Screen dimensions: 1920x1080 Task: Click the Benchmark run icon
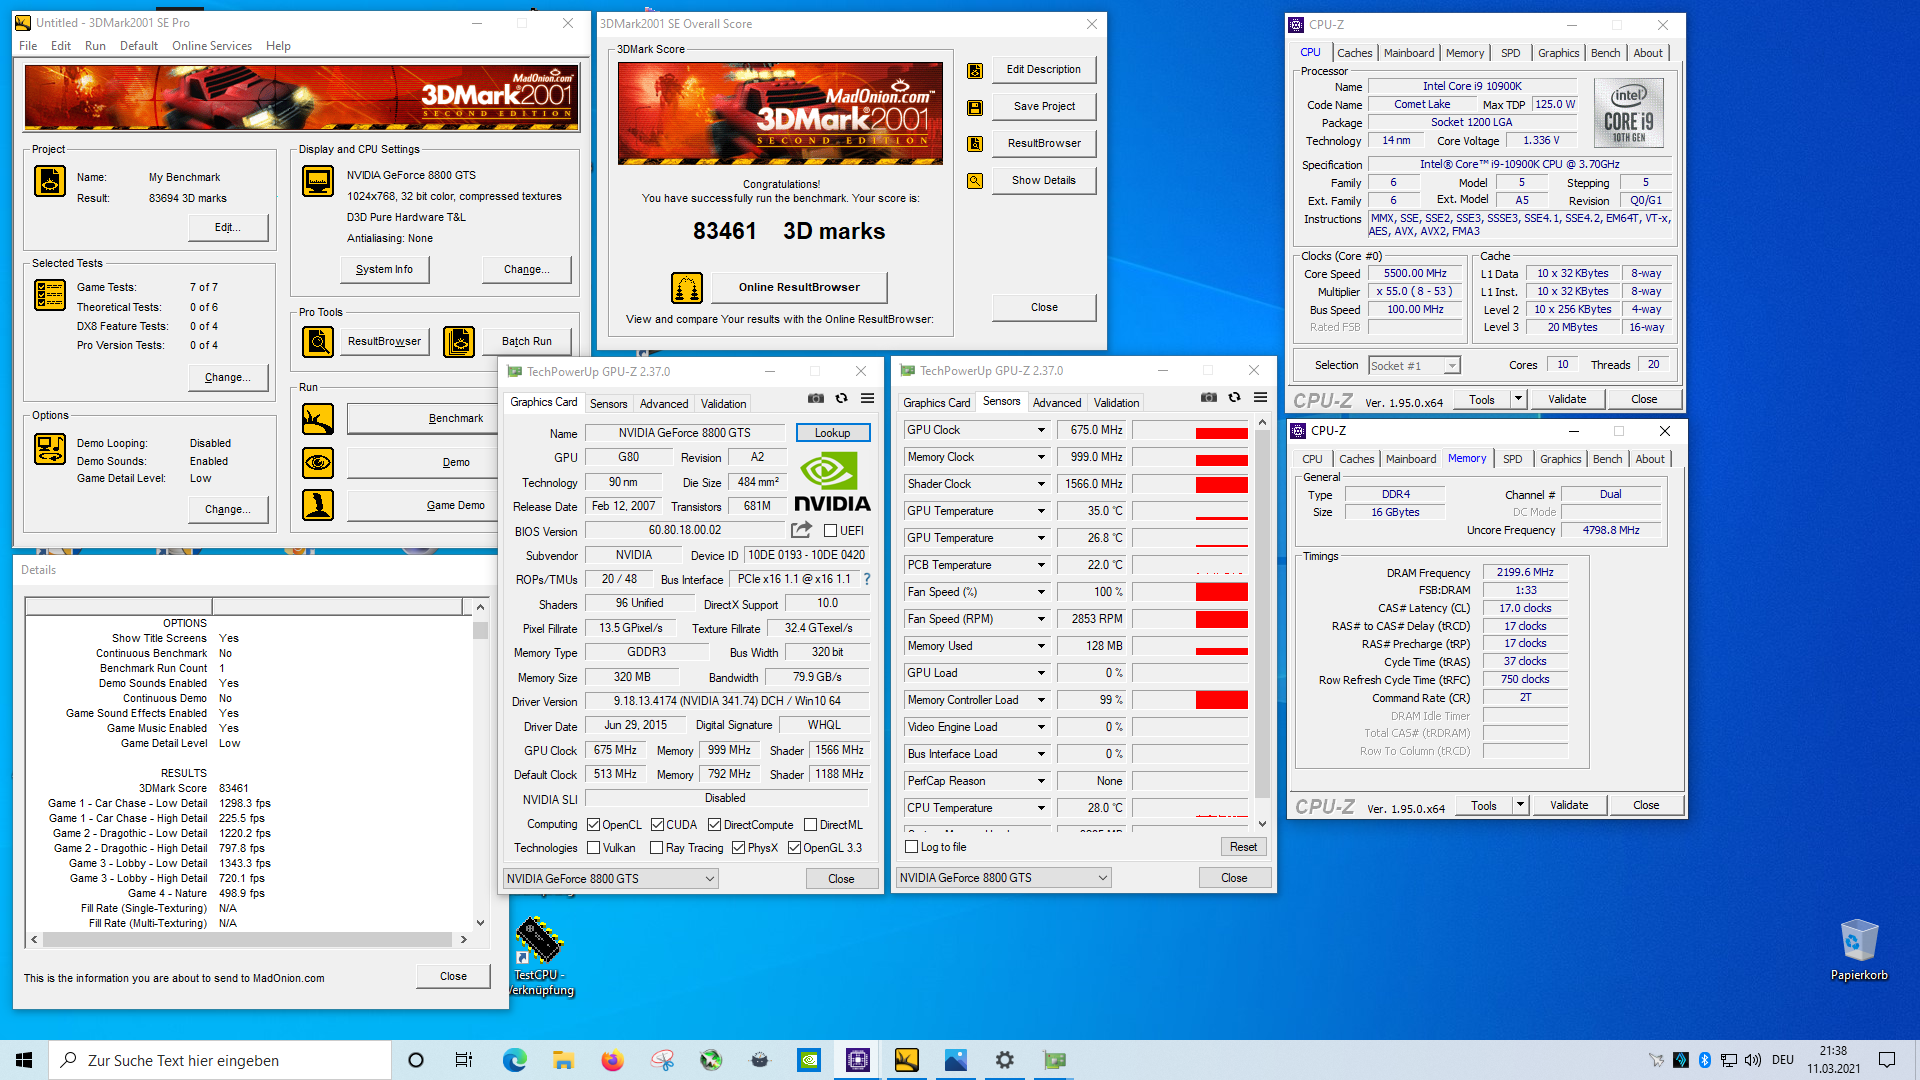[318, 418]
